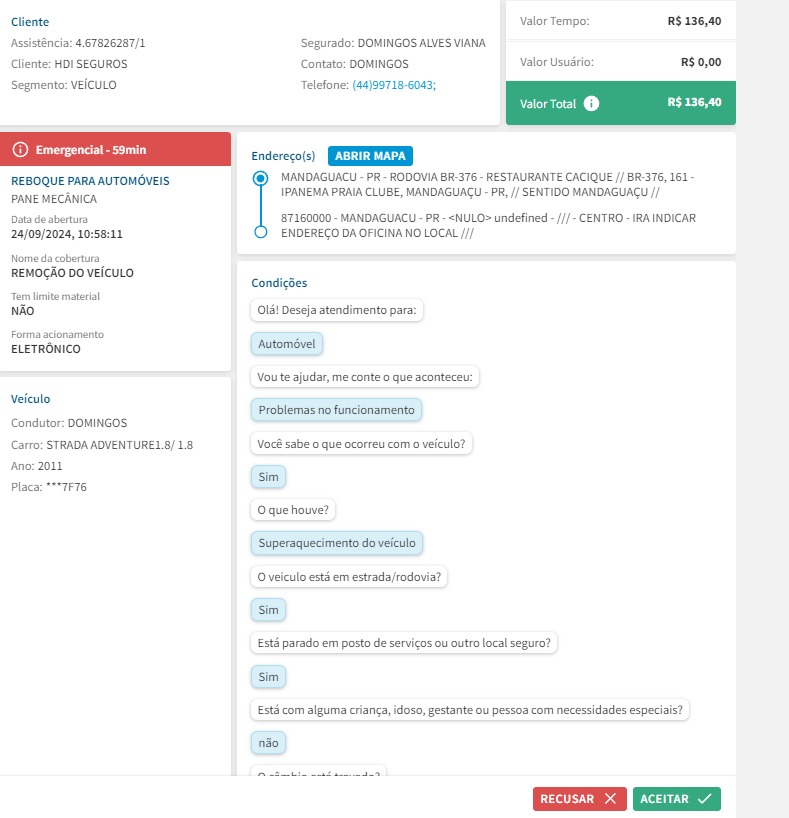Click the alert icon in Emergencial banner
This screenshot has height=818, width=789.
(x=20, y=149)
